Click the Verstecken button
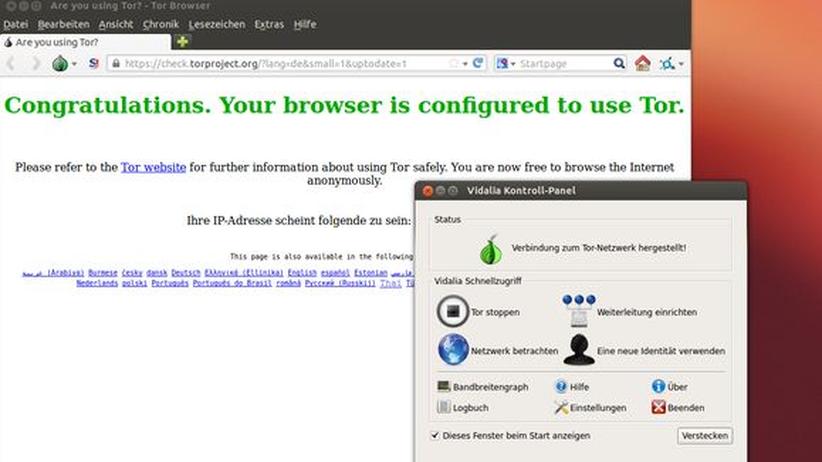The height and width of the screenshot is (462, 822). coord(705,436)
